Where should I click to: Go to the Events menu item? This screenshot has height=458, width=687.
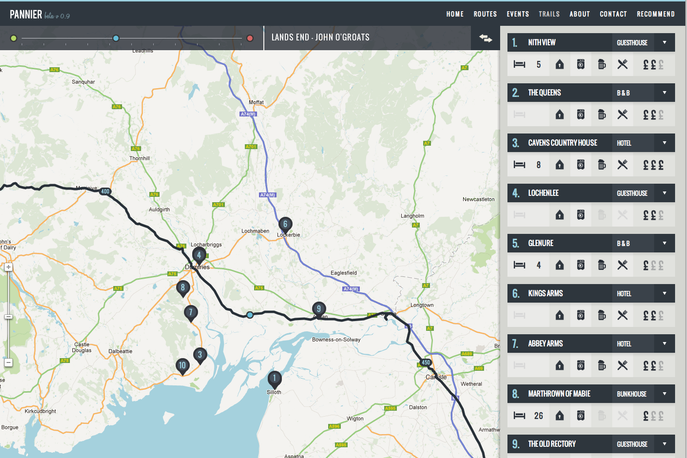coord(517,14)
